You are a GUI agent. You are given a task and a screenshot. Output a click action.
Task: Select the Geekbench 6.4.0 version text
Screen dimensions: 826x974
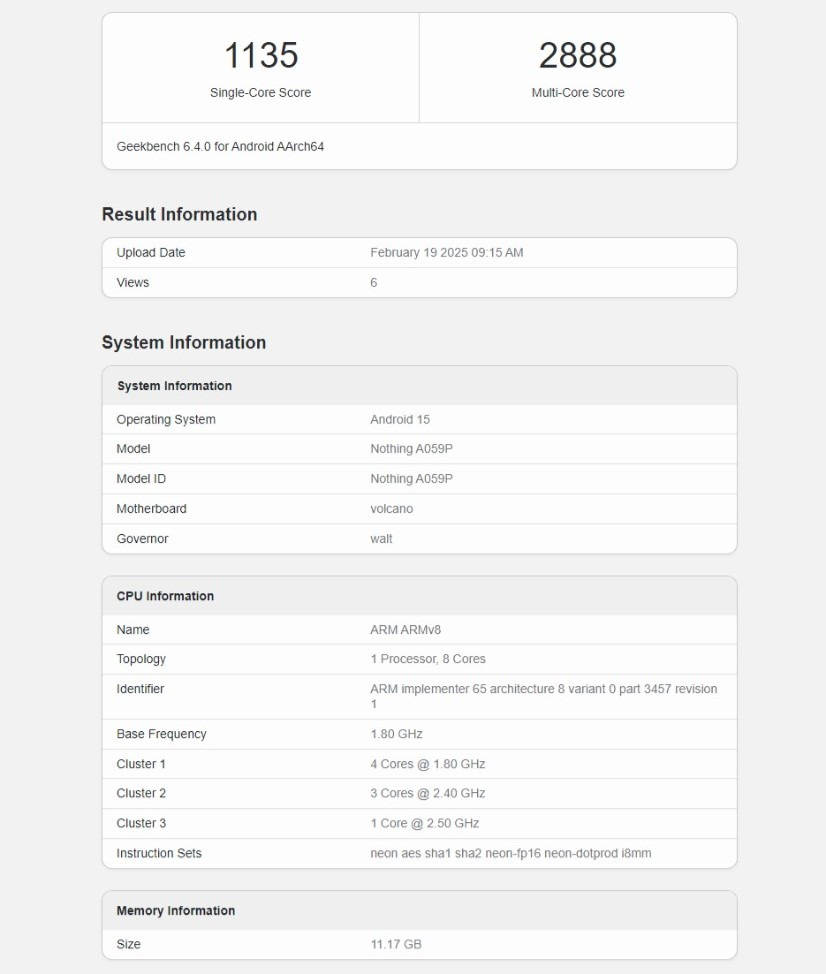tap(220, 146)
